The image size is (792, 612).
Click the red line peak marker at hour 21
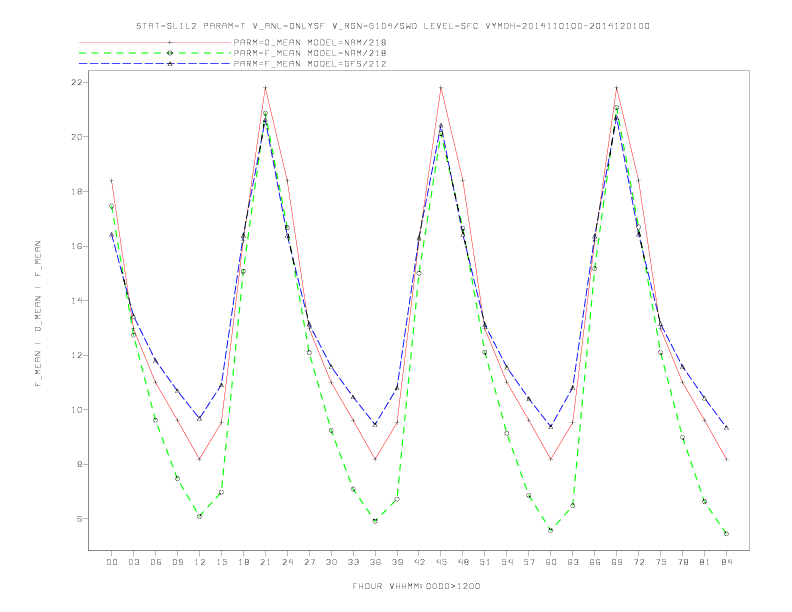click(265, 88)
